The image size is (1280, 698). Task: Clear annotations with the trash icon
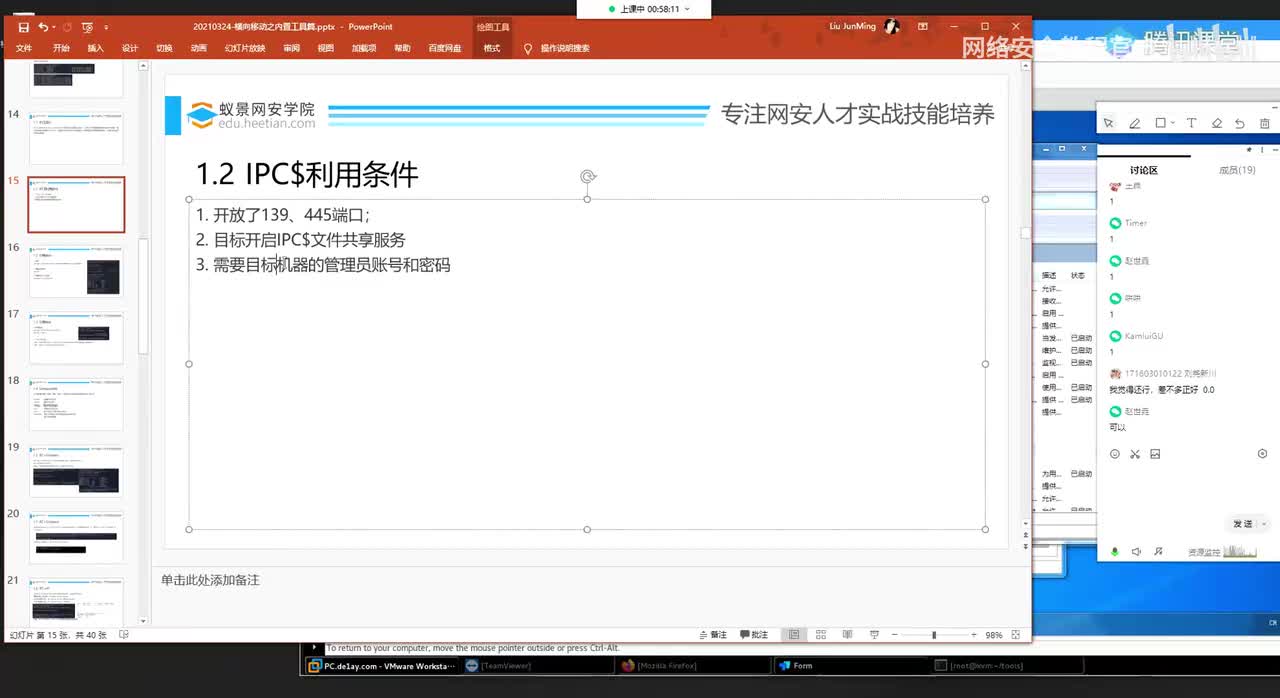1265,123
